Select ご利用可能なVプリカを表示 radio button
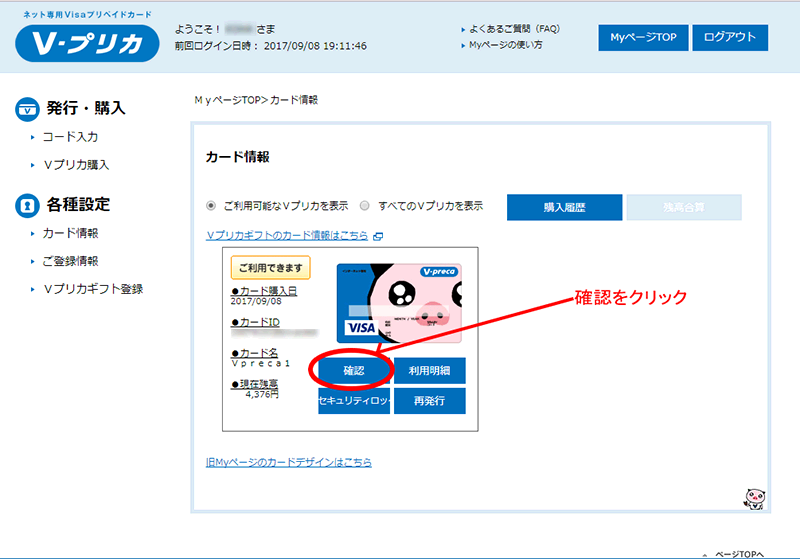 (211, 206)
